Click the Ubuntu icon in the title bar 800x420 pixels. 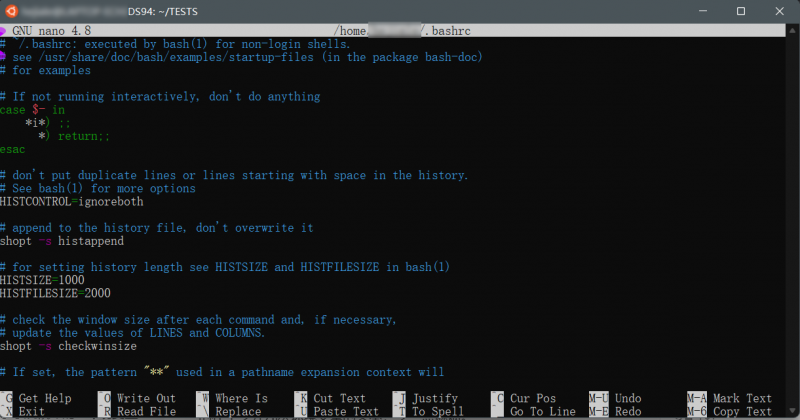pyautogui.click(x=12, y=11)
